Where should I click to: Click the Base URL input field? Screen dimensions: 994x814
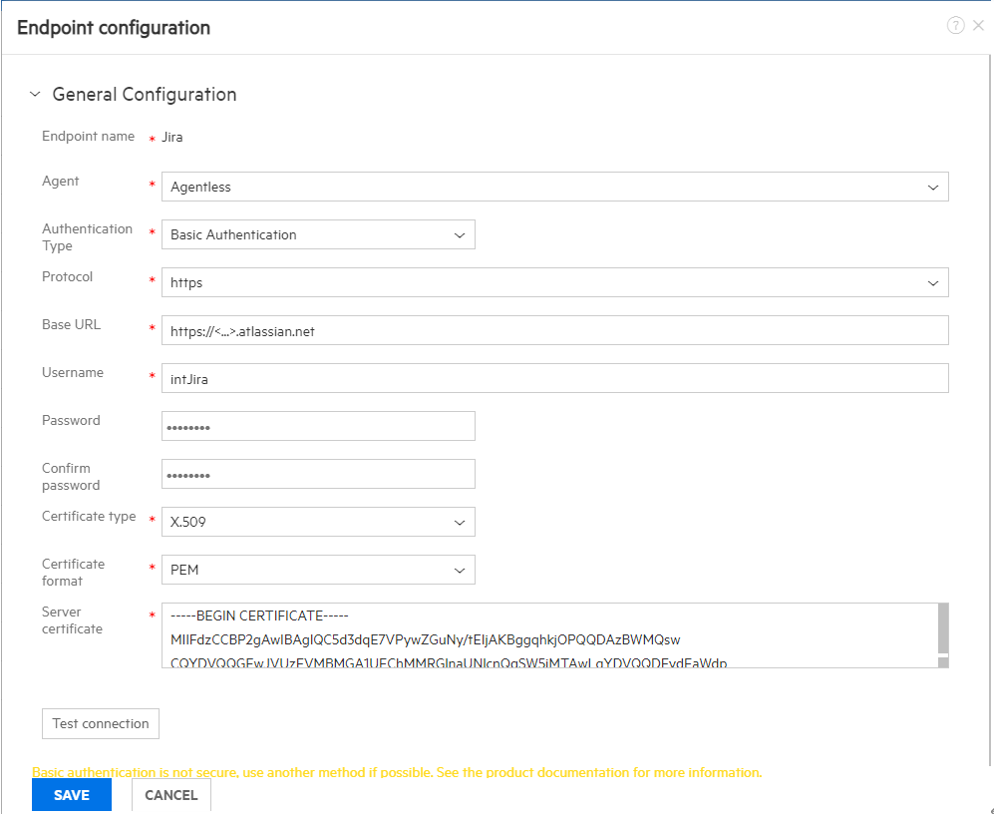coord(555,330)
